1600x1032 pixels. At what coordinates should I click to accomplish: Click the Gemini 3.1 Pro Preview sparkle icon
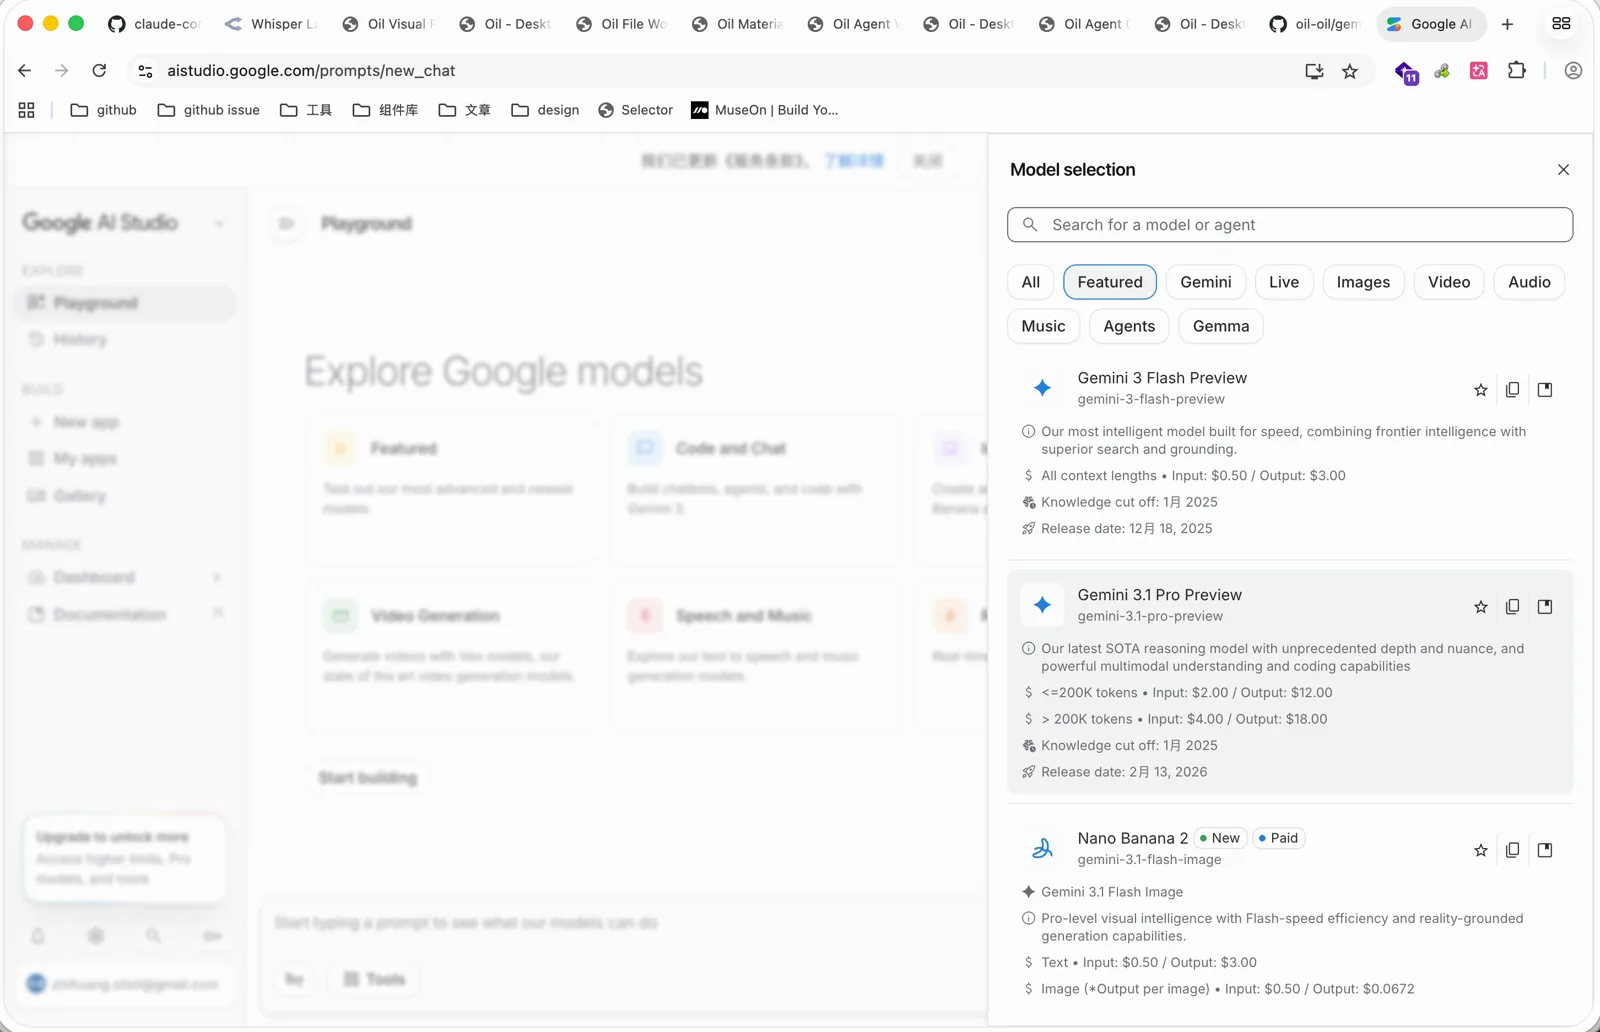[1042, 605]
